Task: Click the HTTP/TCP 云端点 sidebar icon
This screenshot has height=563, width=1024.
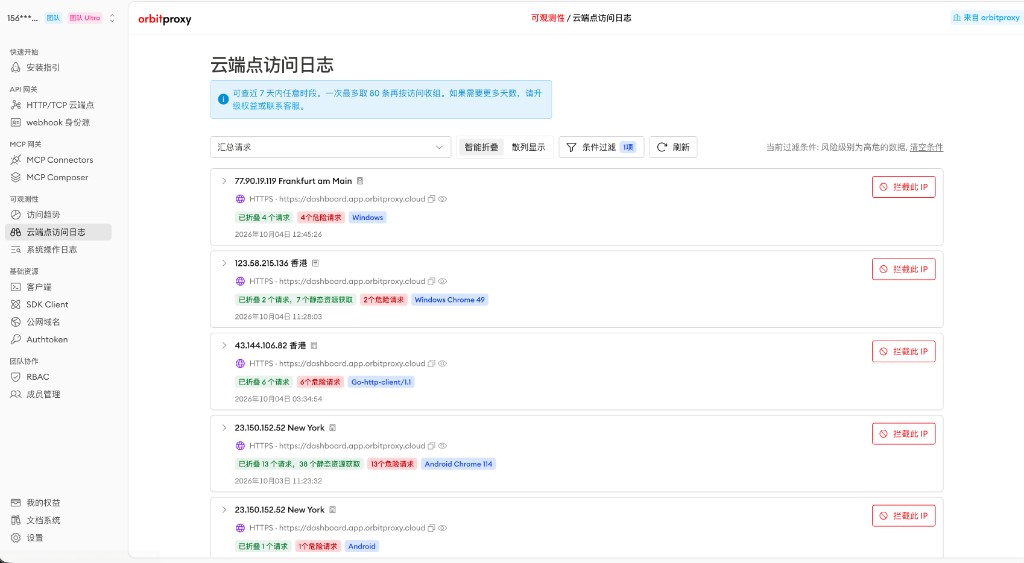Action: (16, 105)
